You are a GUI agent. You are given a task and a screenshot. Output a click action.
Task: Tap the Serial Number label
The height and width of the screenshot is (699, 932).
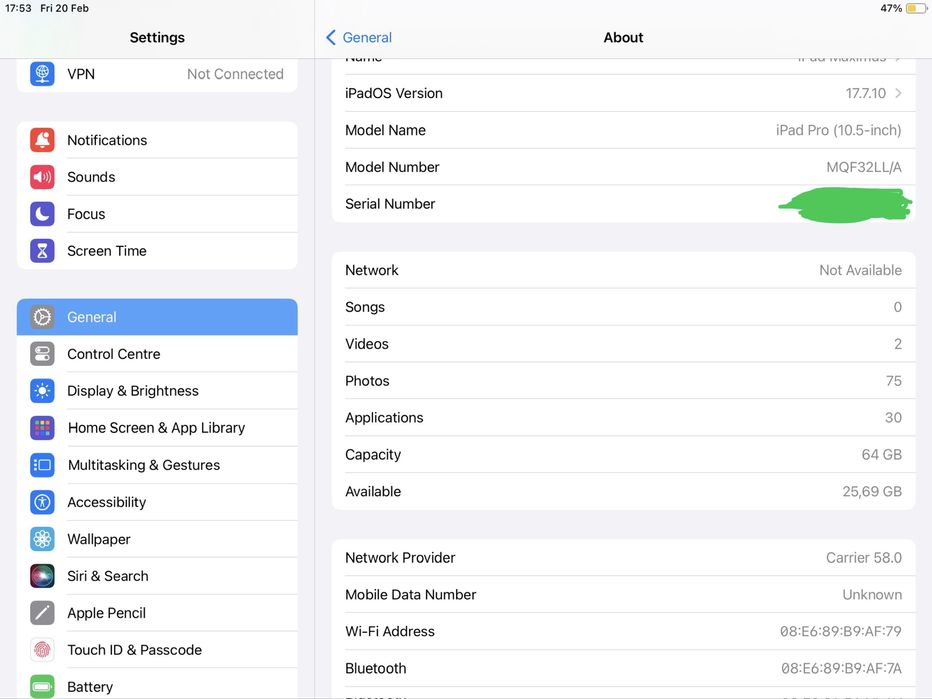pyautogui.click(x=390, y=204)
